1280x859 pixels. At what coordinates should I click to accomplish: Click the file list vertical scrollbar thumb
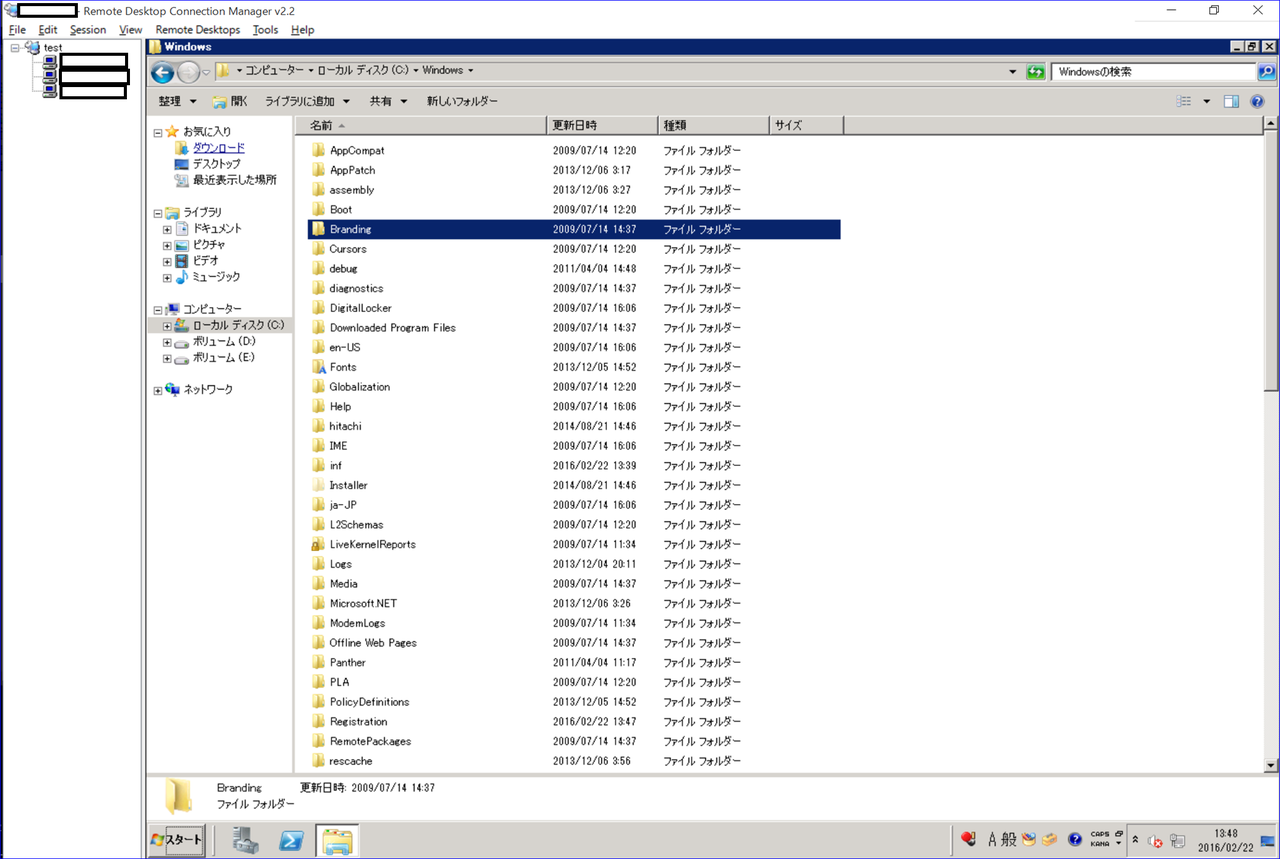click(1271, 261)
